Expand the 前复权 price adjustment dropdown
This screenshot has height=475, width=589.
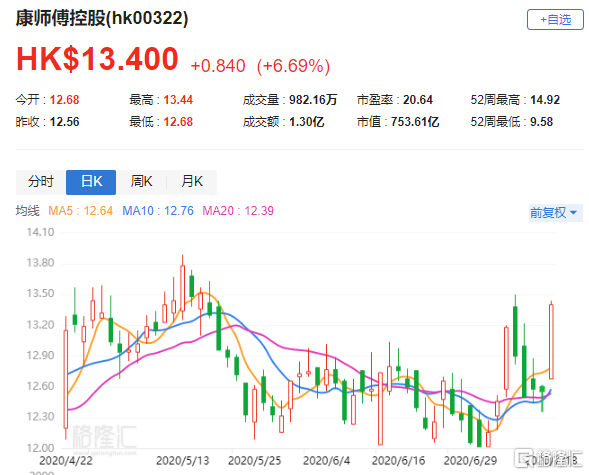556,213
